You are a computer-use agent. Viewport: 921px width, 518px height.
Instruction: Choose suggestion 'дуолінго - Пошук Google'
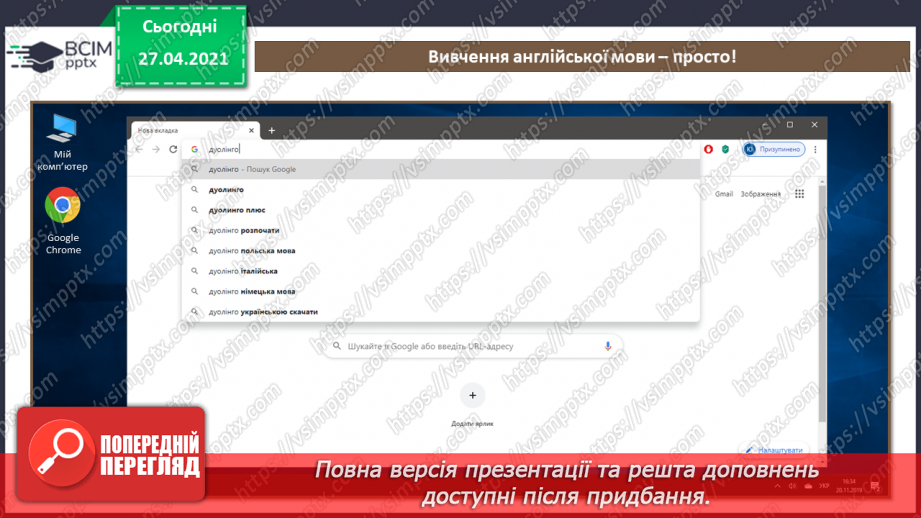coord(442,169)
